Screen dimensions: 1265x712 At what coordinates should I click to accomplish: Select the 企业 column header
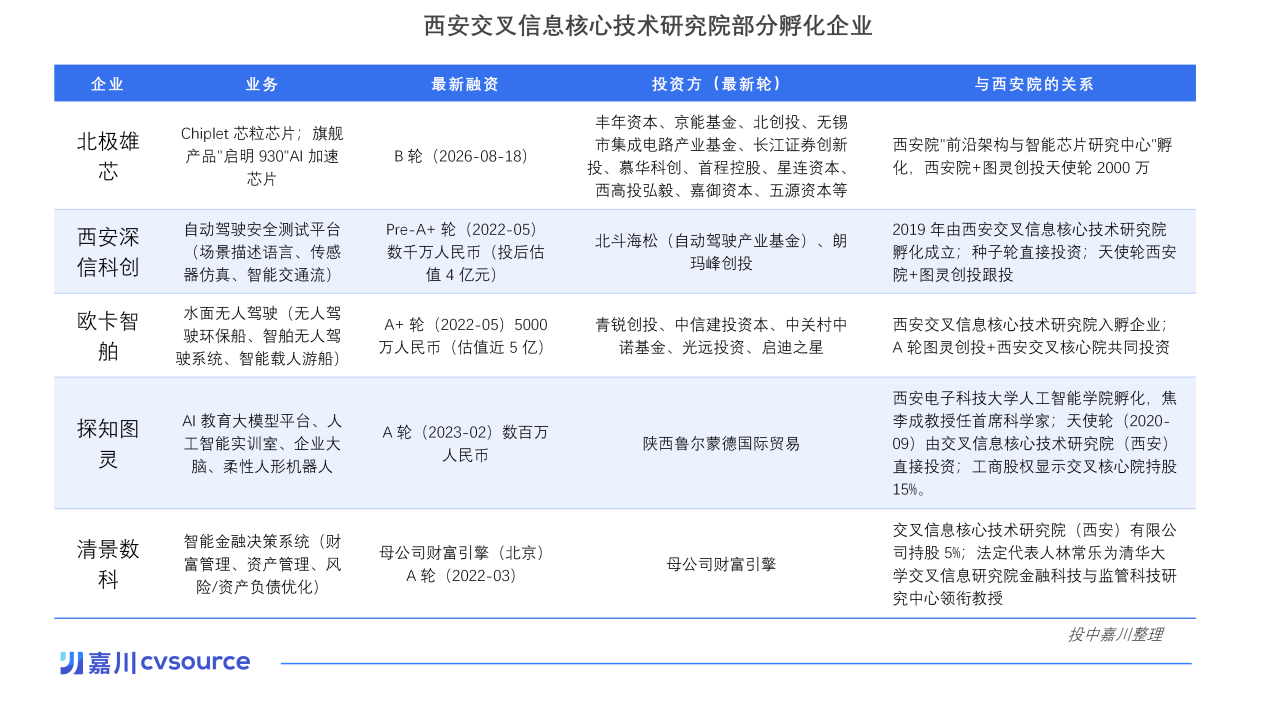(x=108, y=84)
